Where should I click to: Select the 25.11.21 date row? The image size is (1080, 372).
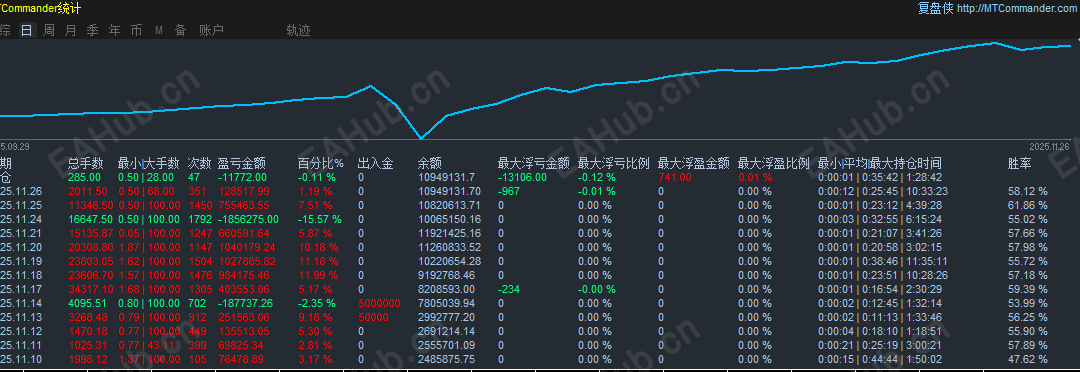pyautogui.click(x=540, y=233)
